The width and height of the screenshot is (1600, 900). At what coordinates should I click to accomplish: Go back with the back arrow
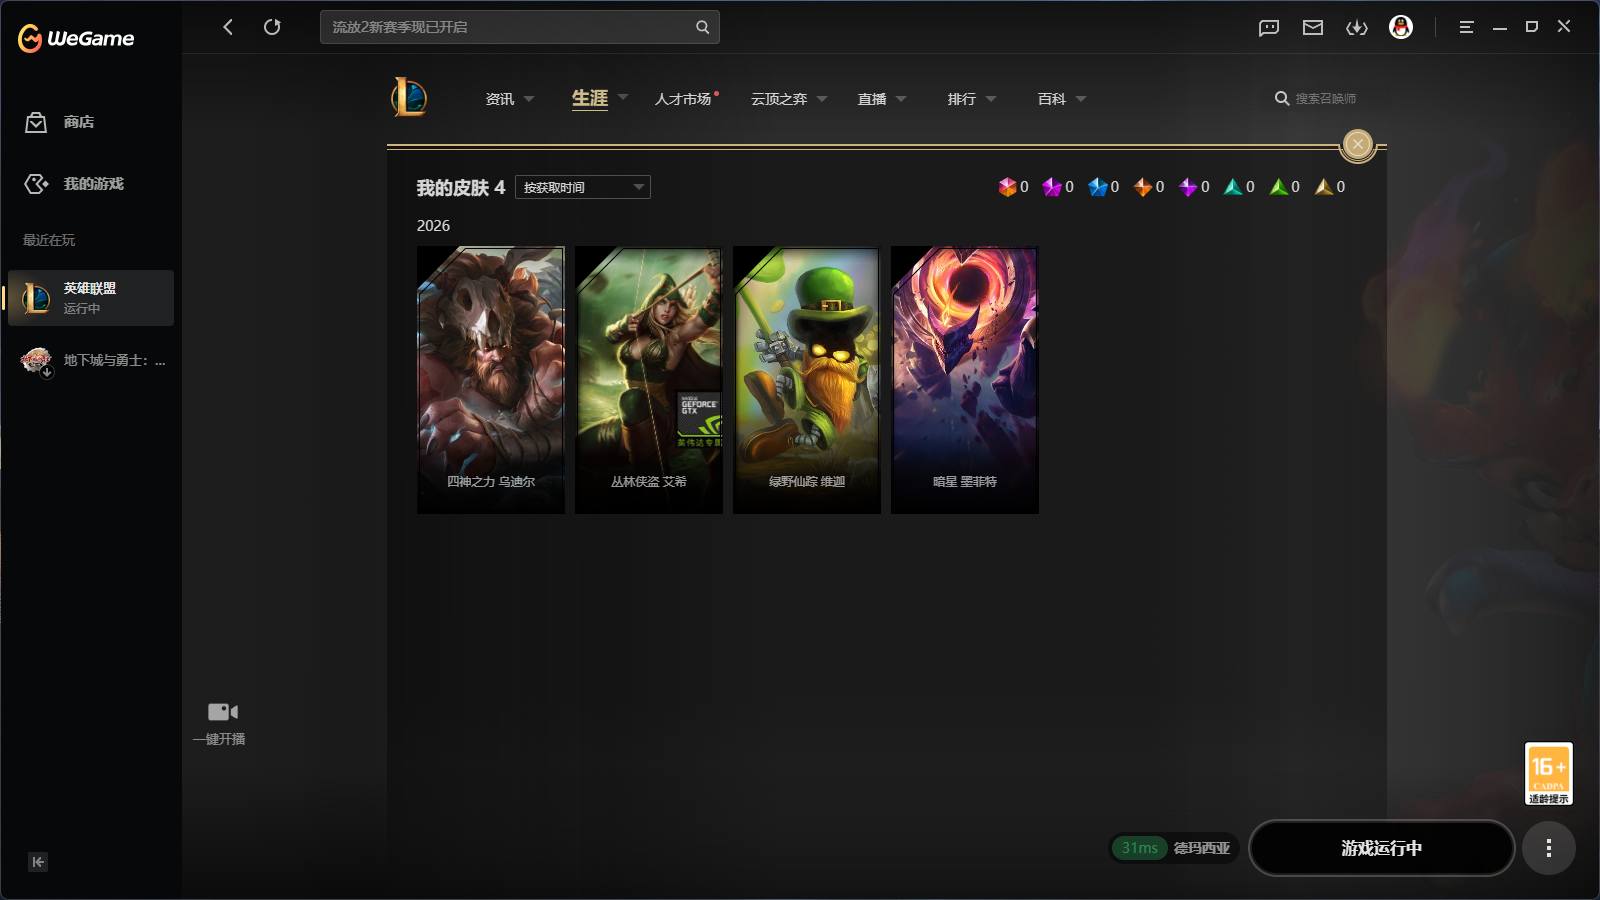click(228, 27)
